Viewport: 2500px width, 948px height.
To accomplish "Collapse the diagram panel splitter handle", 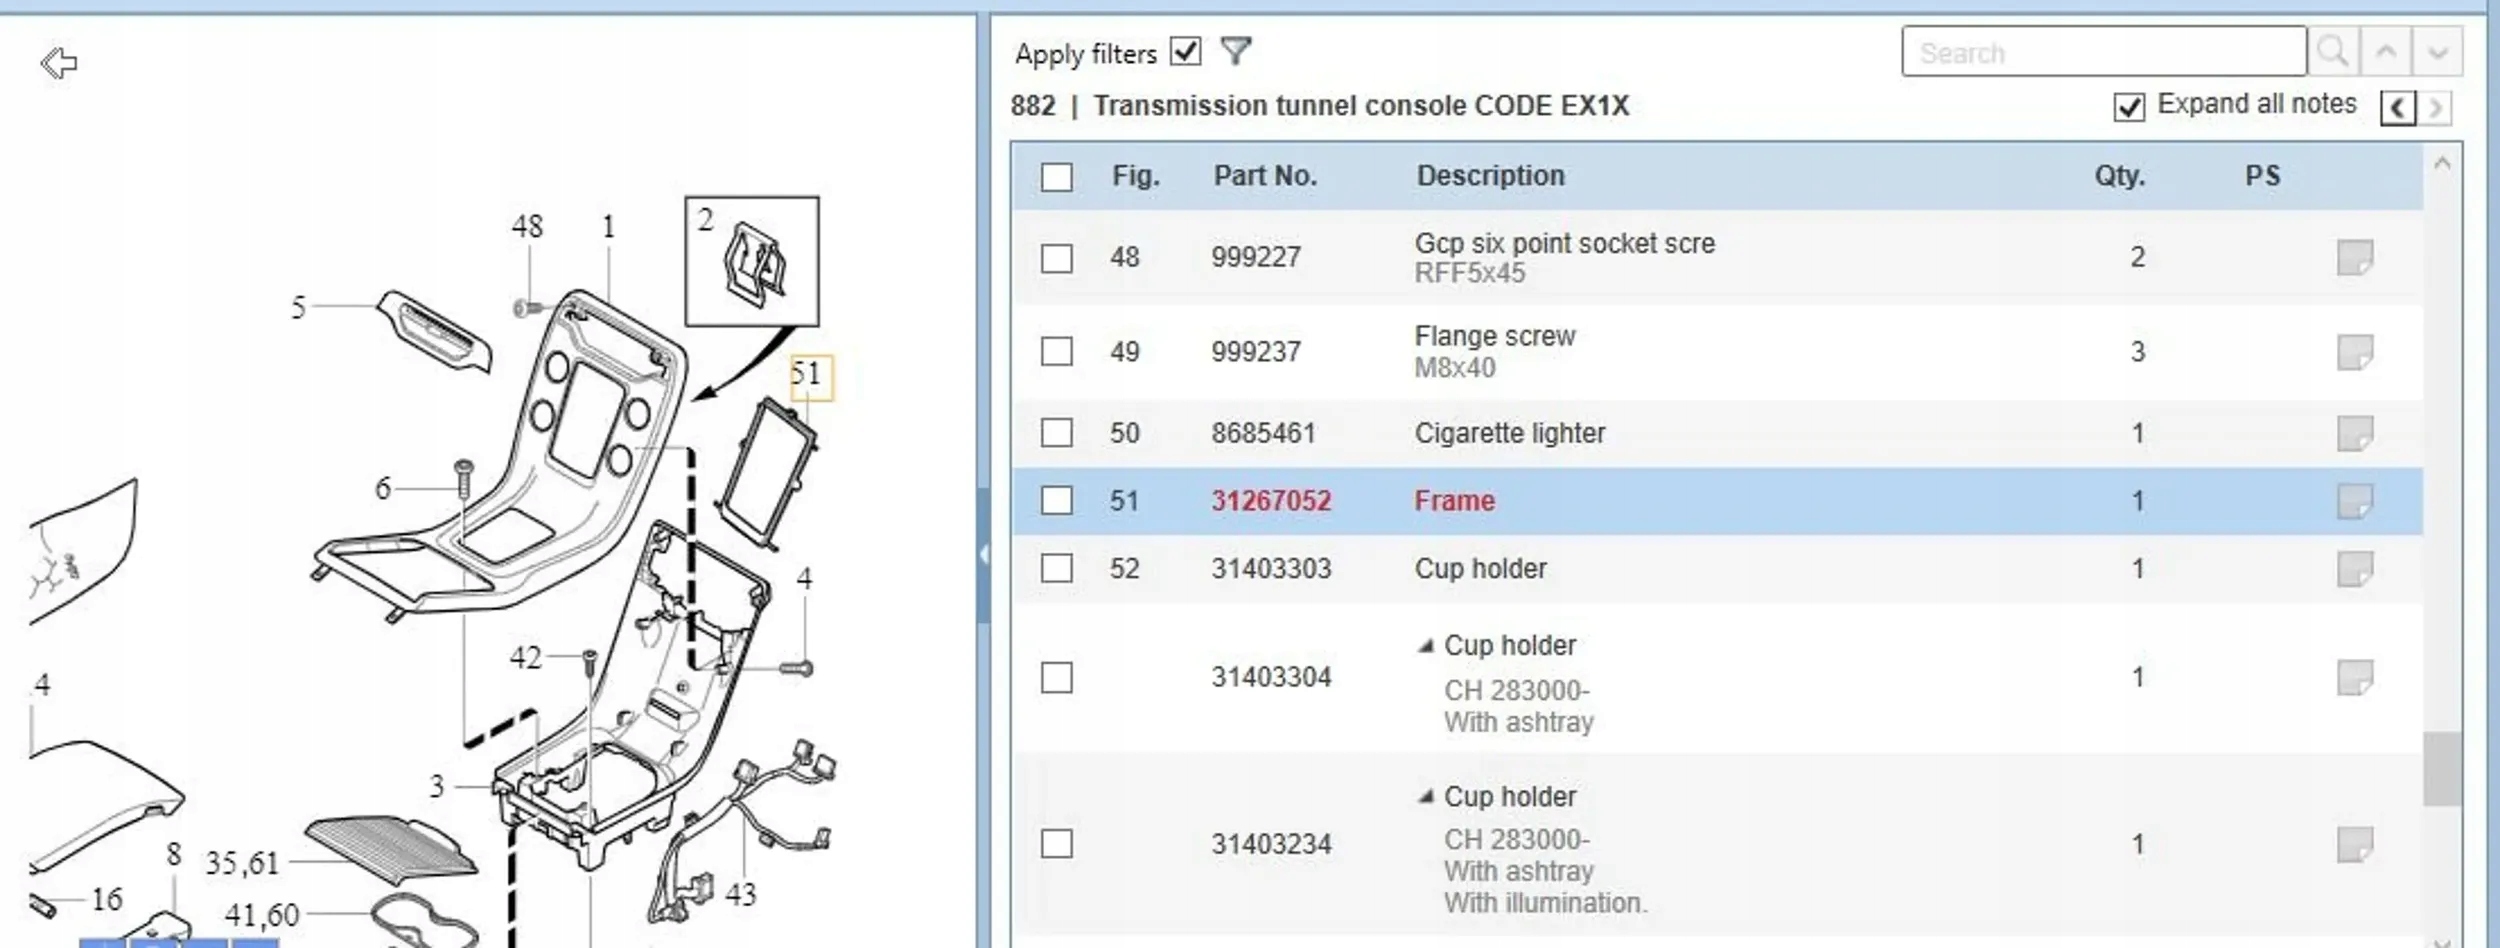I will tap(984, 554).
